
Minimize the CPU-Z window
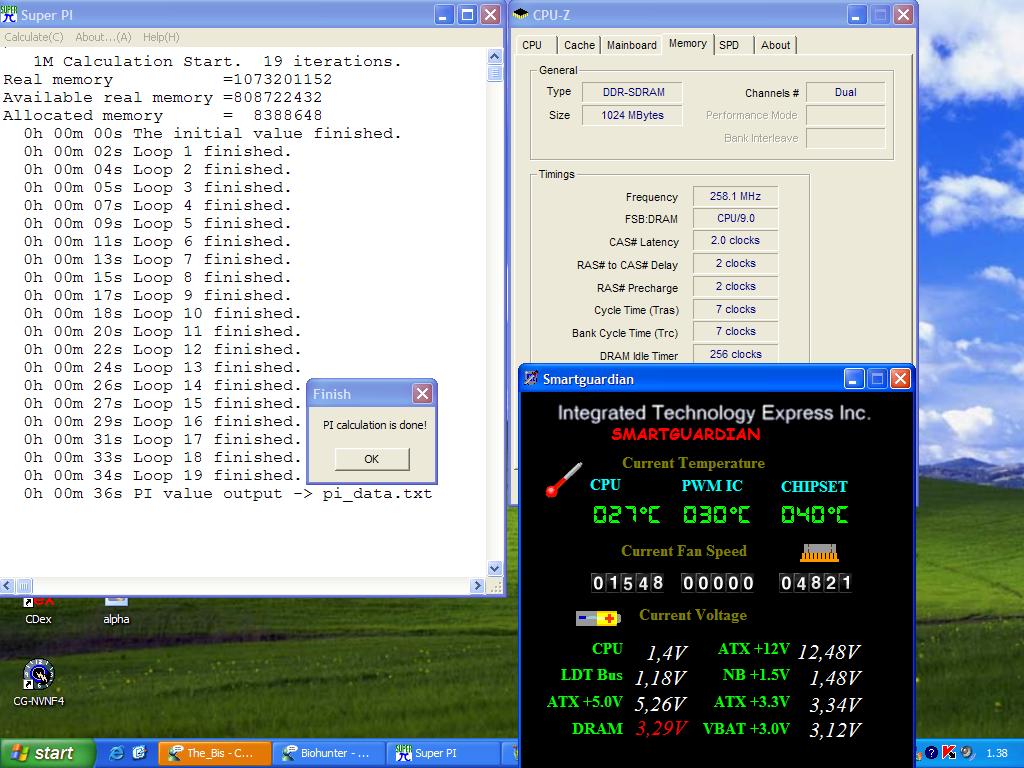(857, 14)
